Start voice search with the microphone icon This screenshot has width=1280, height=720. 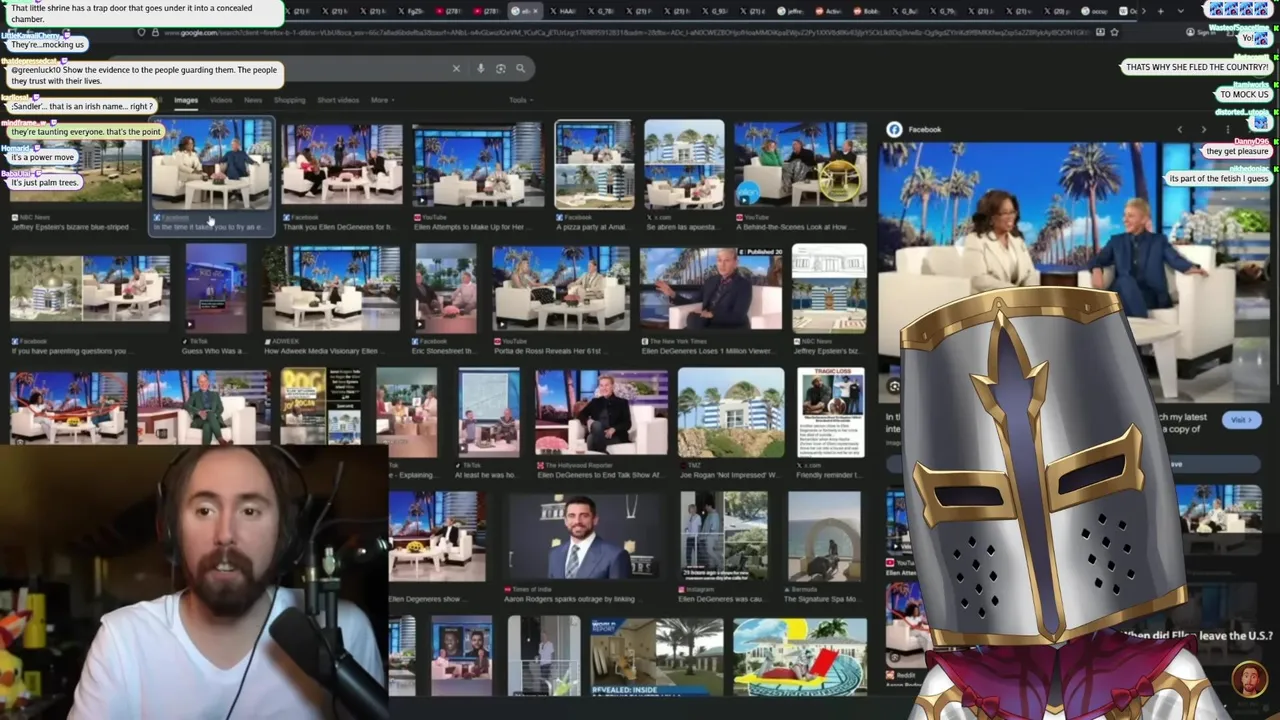[481, 69]
